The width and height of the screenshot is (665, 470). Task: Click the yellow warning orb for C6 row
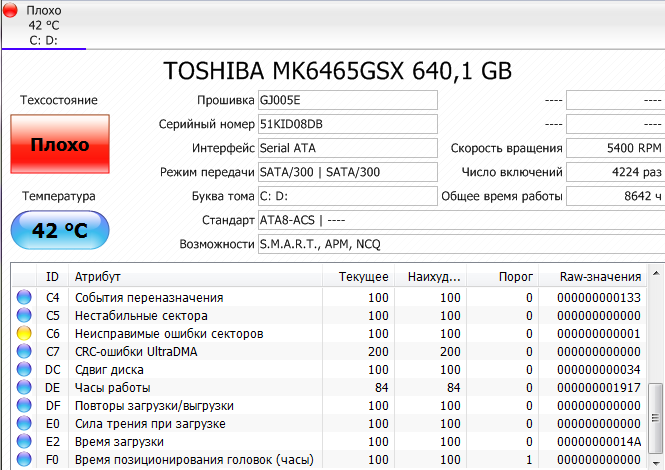coord(24,333)
